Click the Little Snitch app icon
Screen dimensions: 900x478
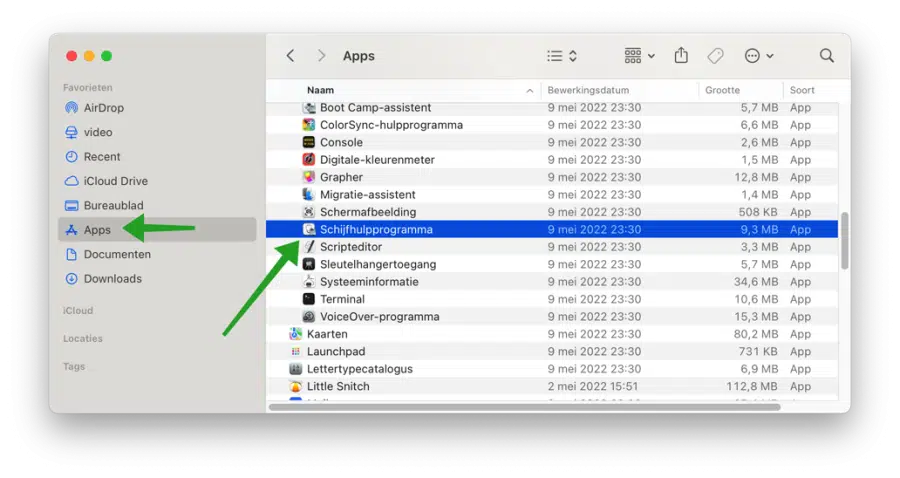coord(296,386)
